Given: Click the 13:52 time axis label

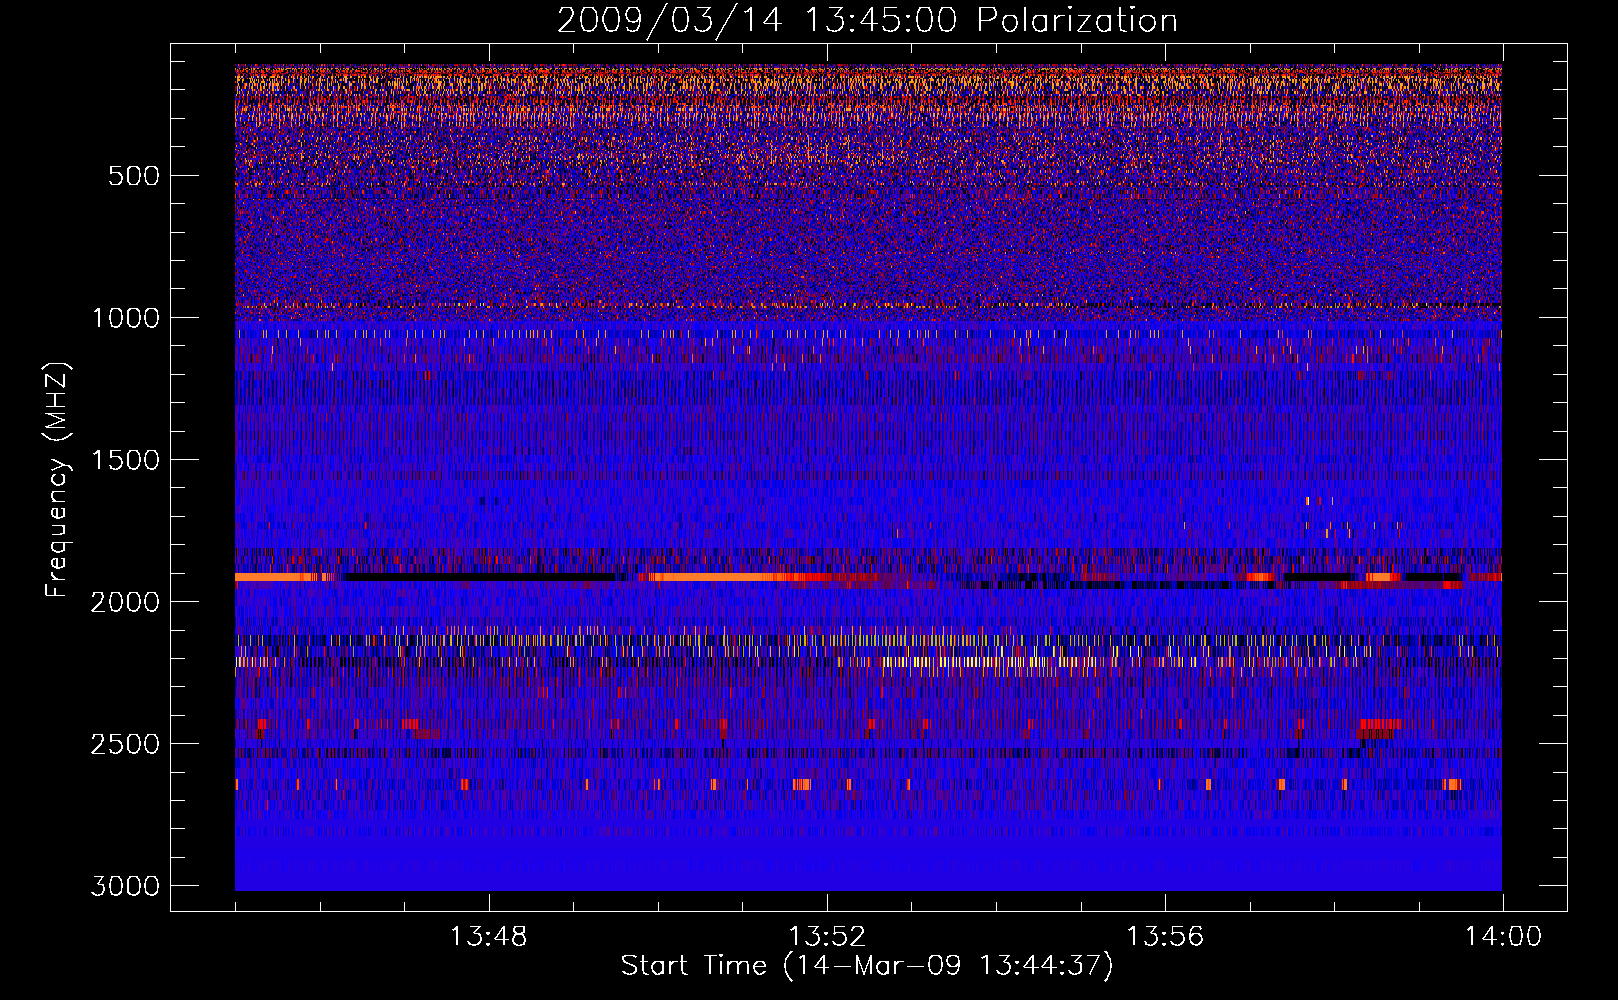Looking at the screenshot, I should coord(826,937).
